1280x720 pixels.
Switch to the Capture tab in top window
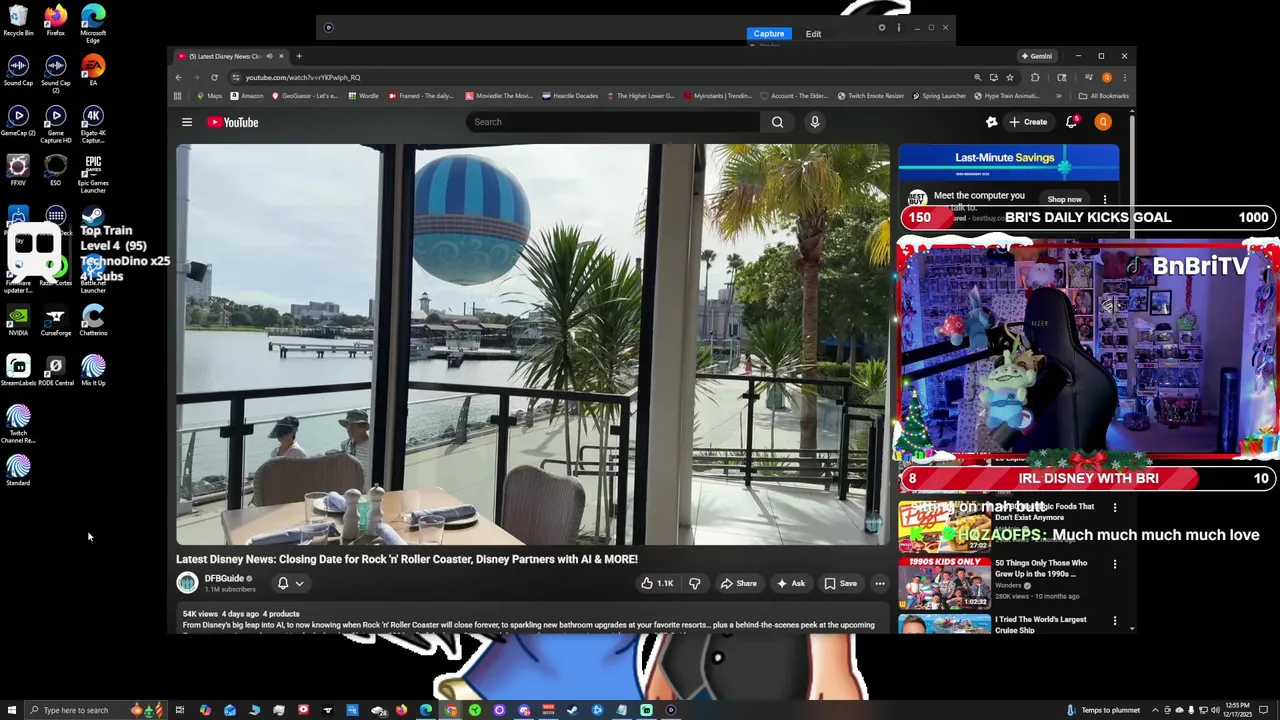(x=769, y=34)
